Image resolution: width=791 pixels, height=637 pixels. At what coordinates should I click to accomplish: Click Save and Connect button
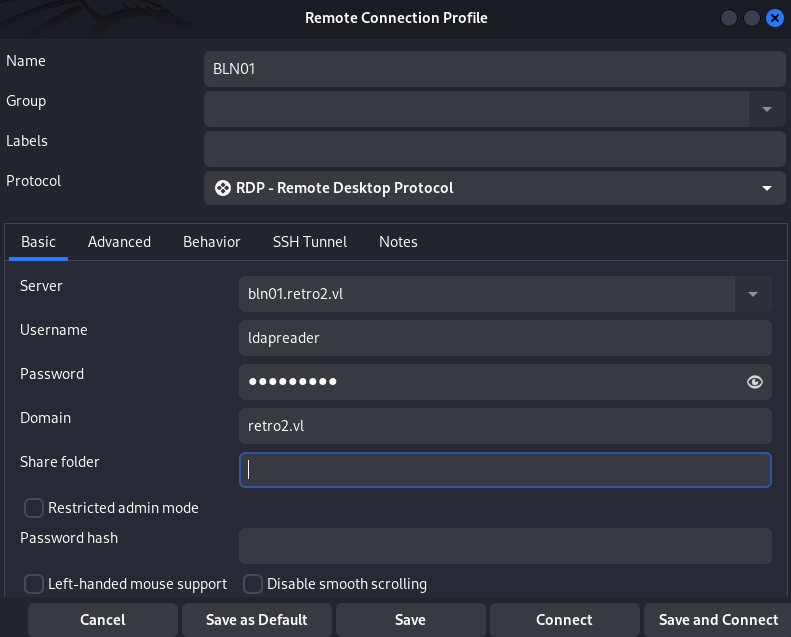[718, 620]
